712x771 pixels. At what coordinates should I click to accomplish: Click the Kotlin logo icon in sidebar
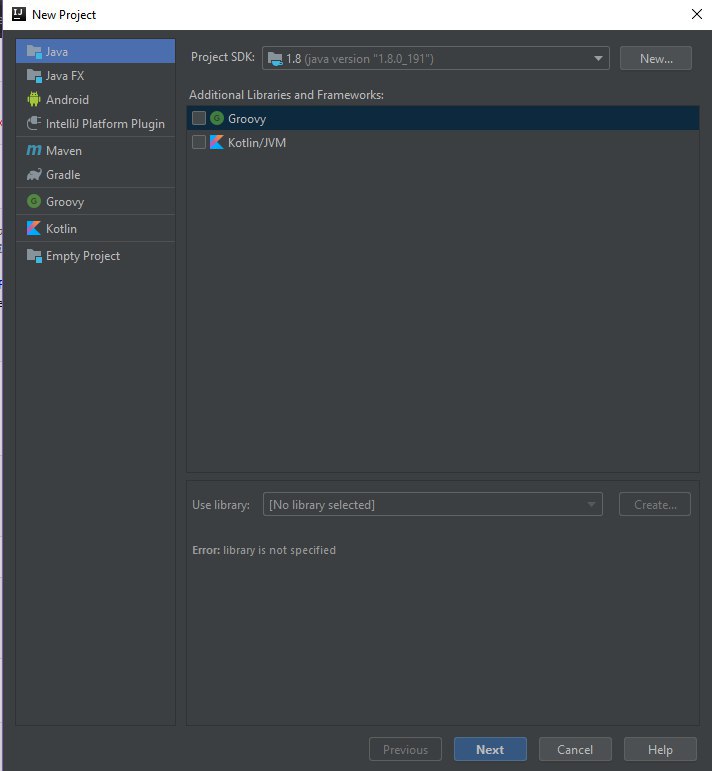click(34, 228)
